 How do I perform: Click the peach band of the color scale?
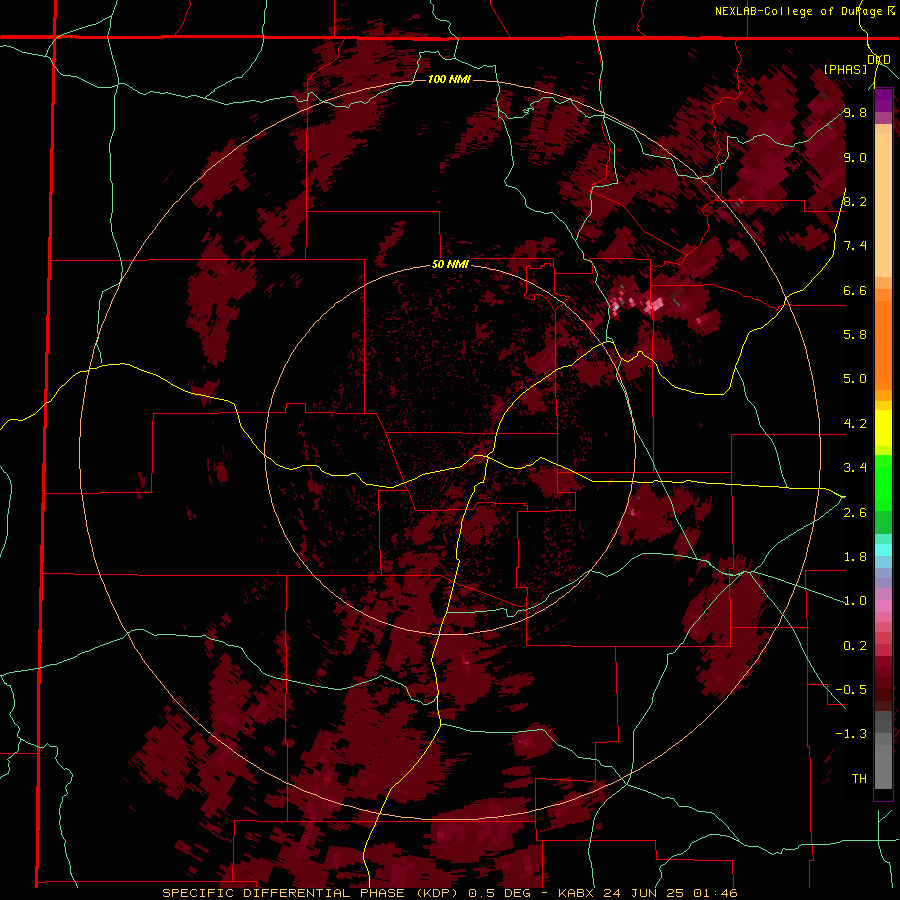tap(883, 205)
